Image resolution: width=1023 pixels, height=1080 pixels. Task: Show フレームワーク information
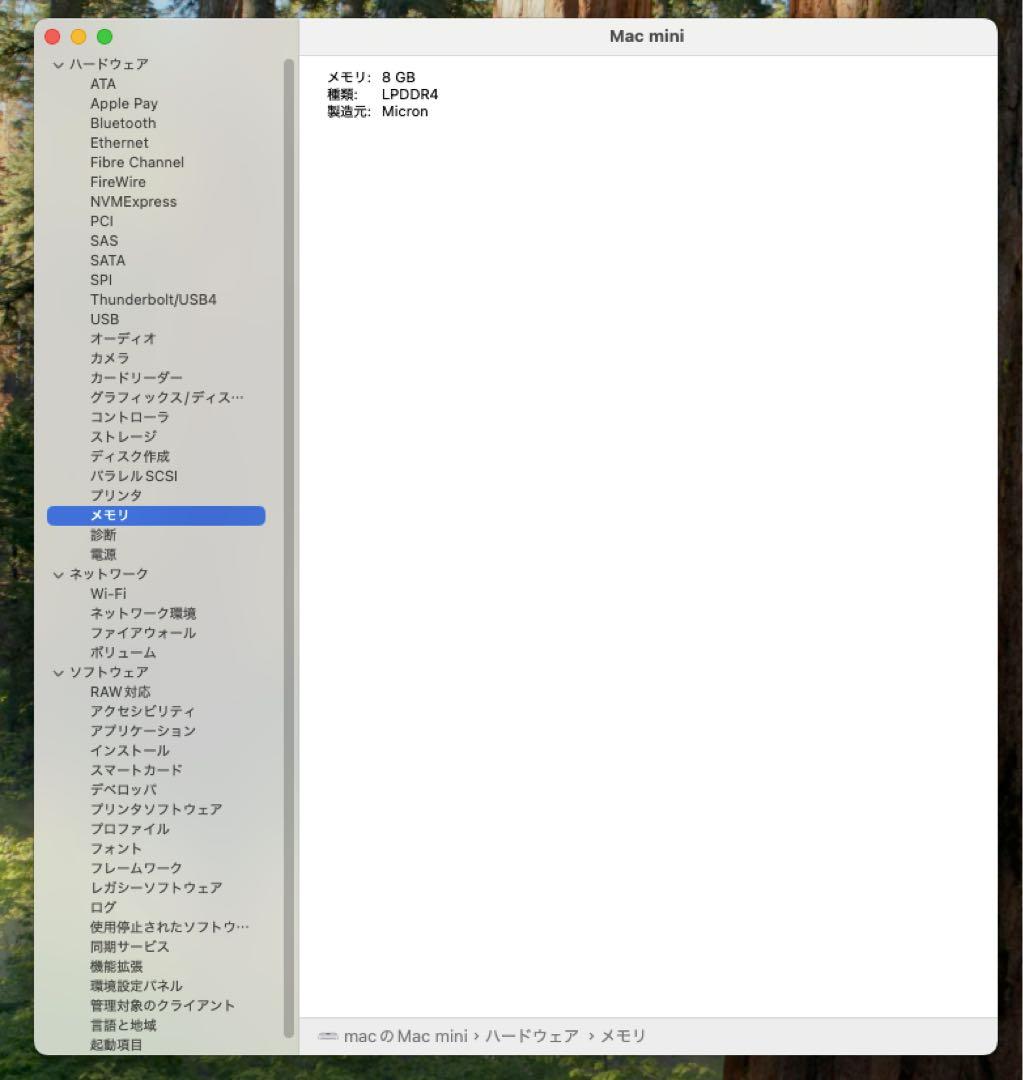point(136,868)
